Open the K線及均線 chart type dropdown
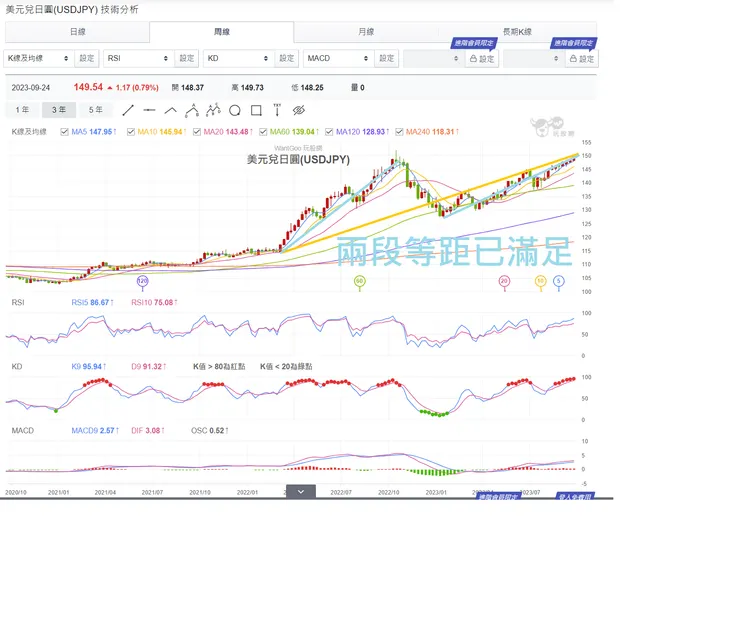 [39, 59]
